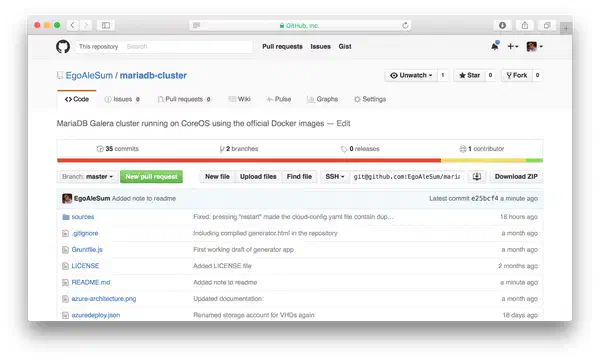Image resolution: width=600 pixels, height=361 pixels.
Task: Edit the repository description
Action: pos(343,123)
